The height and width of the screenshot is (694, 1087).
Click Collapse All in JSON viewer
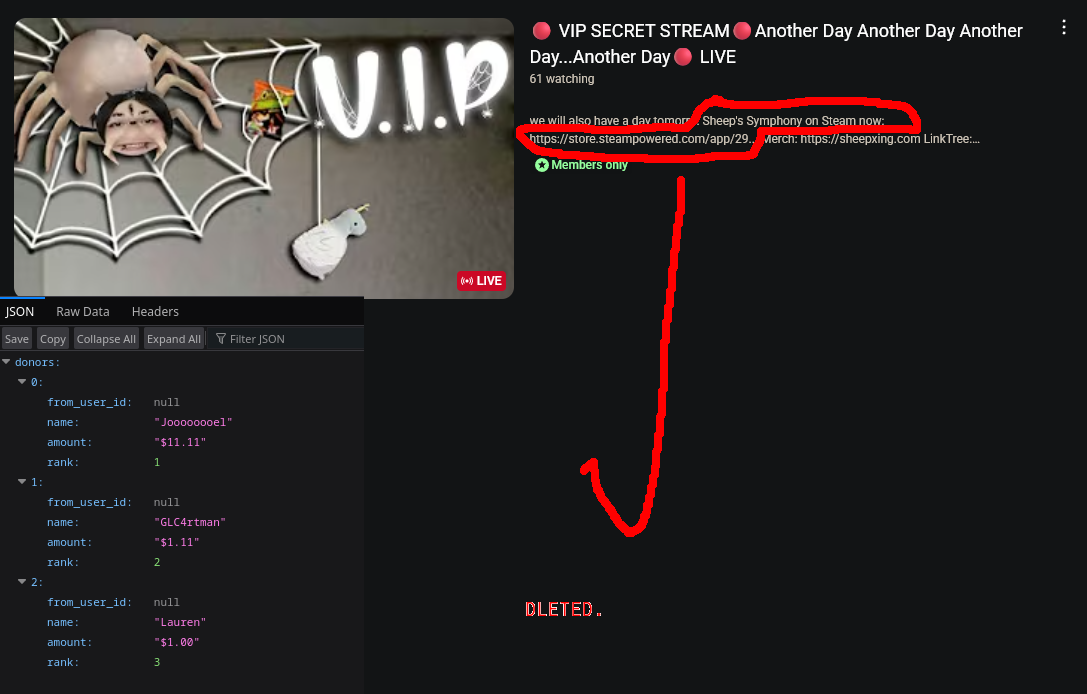106,338
